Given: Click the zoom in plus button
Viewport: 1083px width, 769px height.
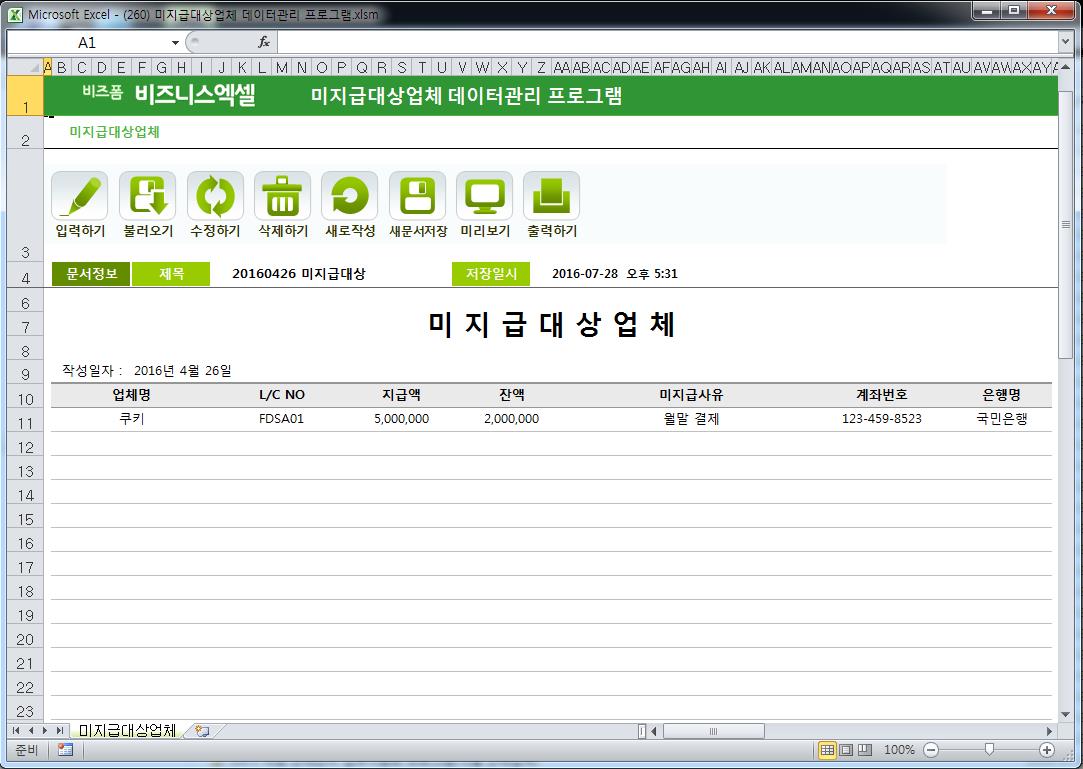Looking at the screenshot, I should (1047, 750).
